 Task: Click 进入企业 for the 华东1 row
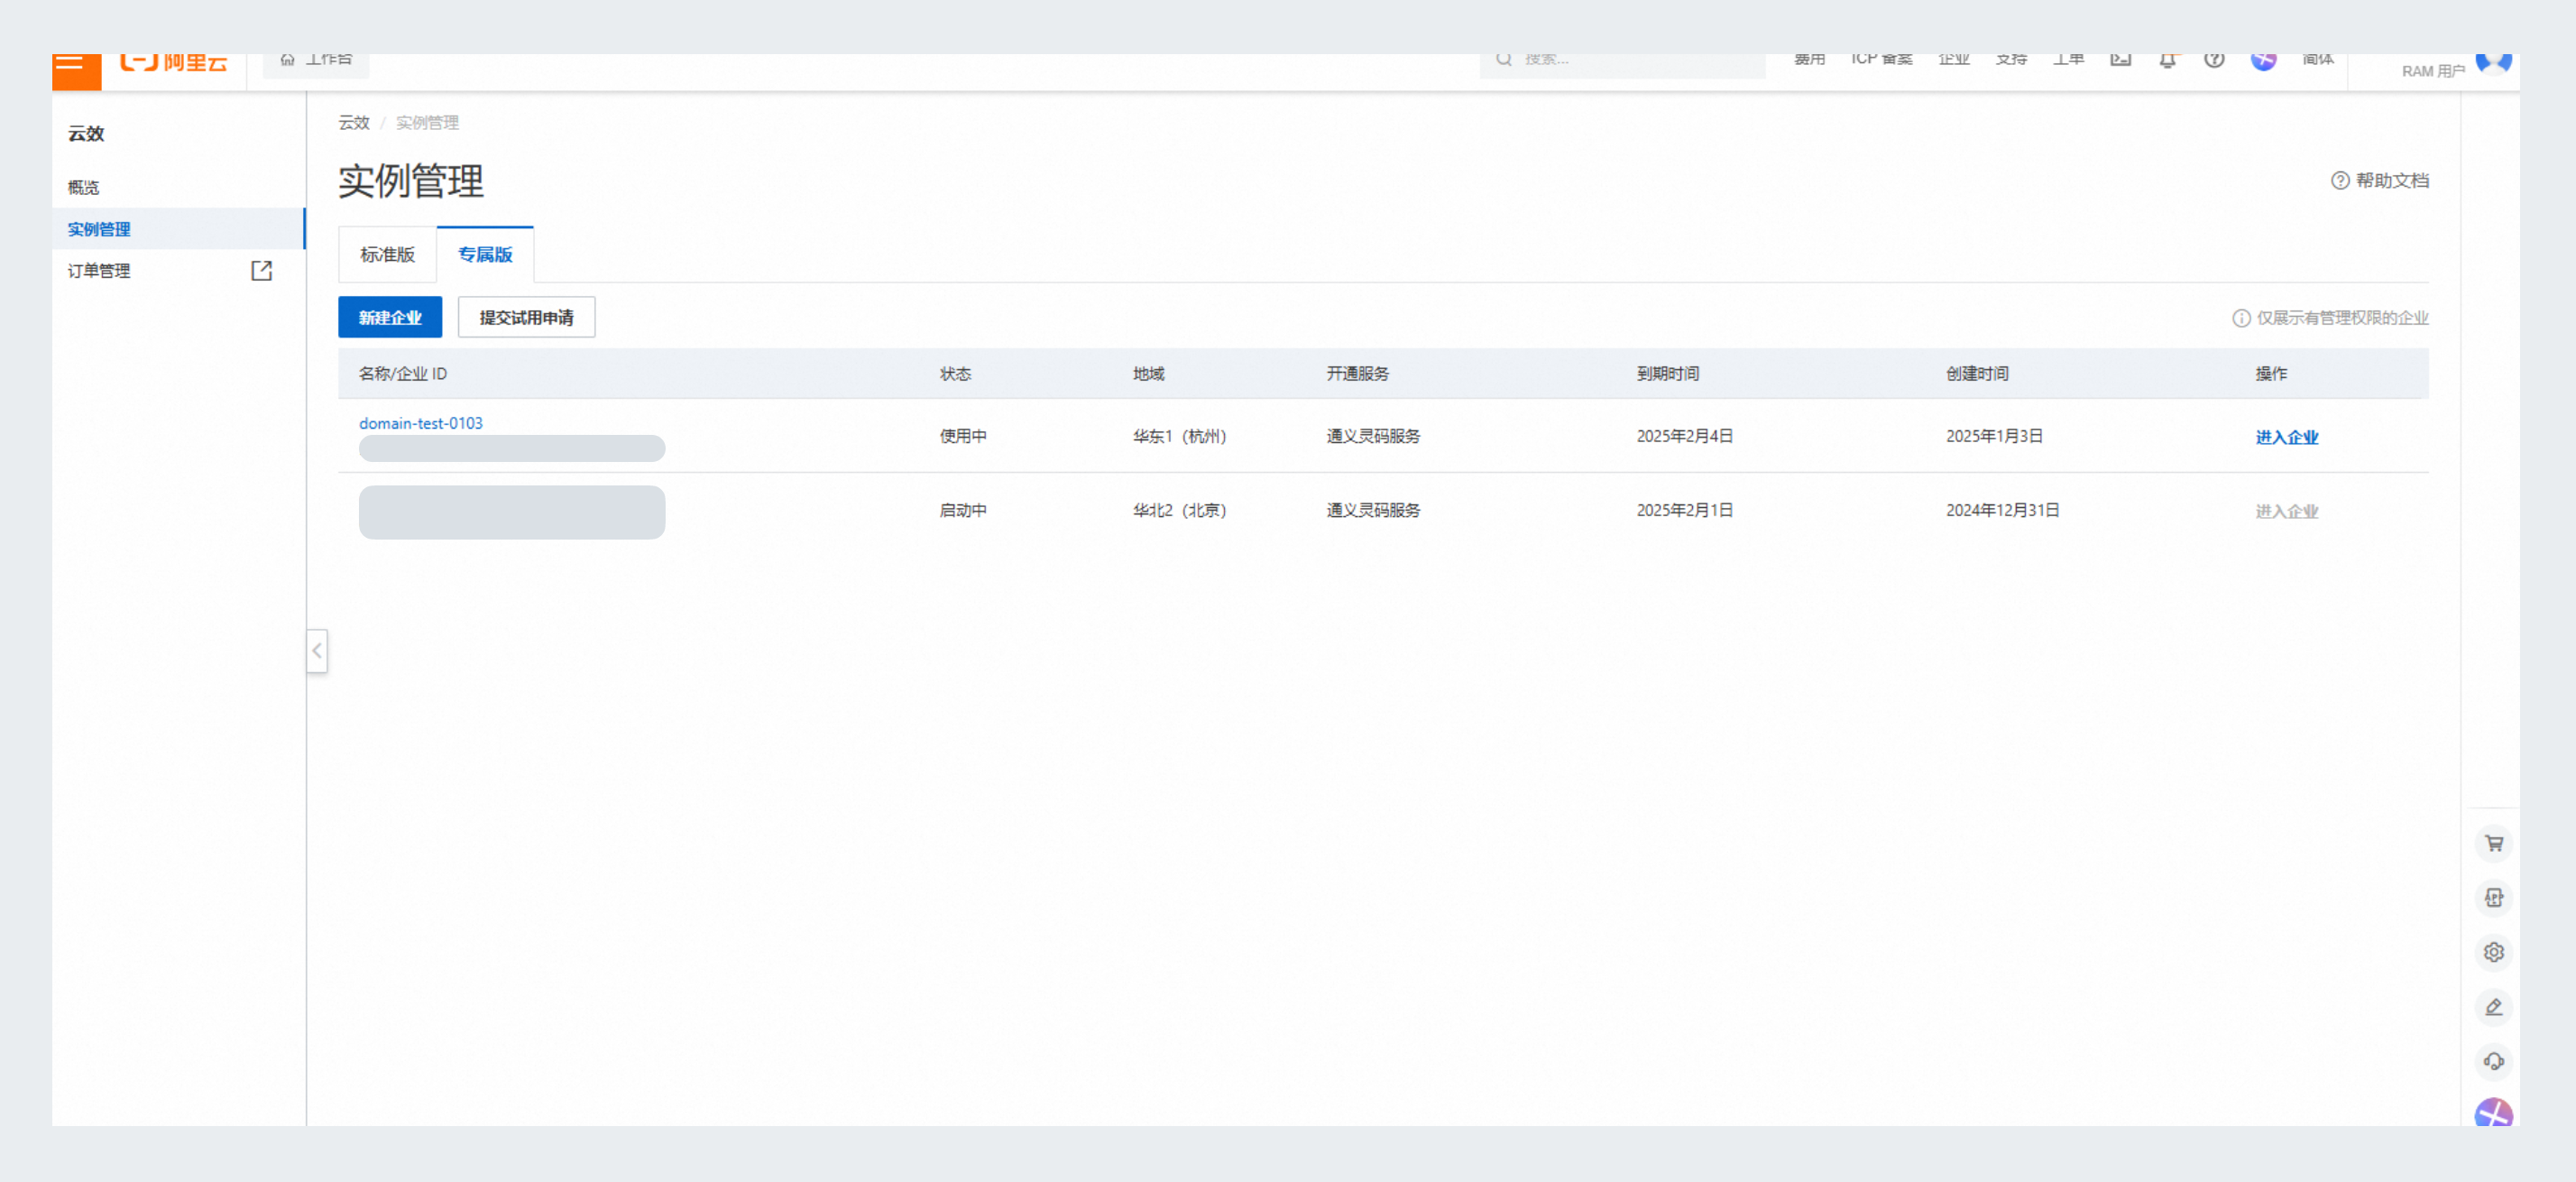(x=2286, y=437)
